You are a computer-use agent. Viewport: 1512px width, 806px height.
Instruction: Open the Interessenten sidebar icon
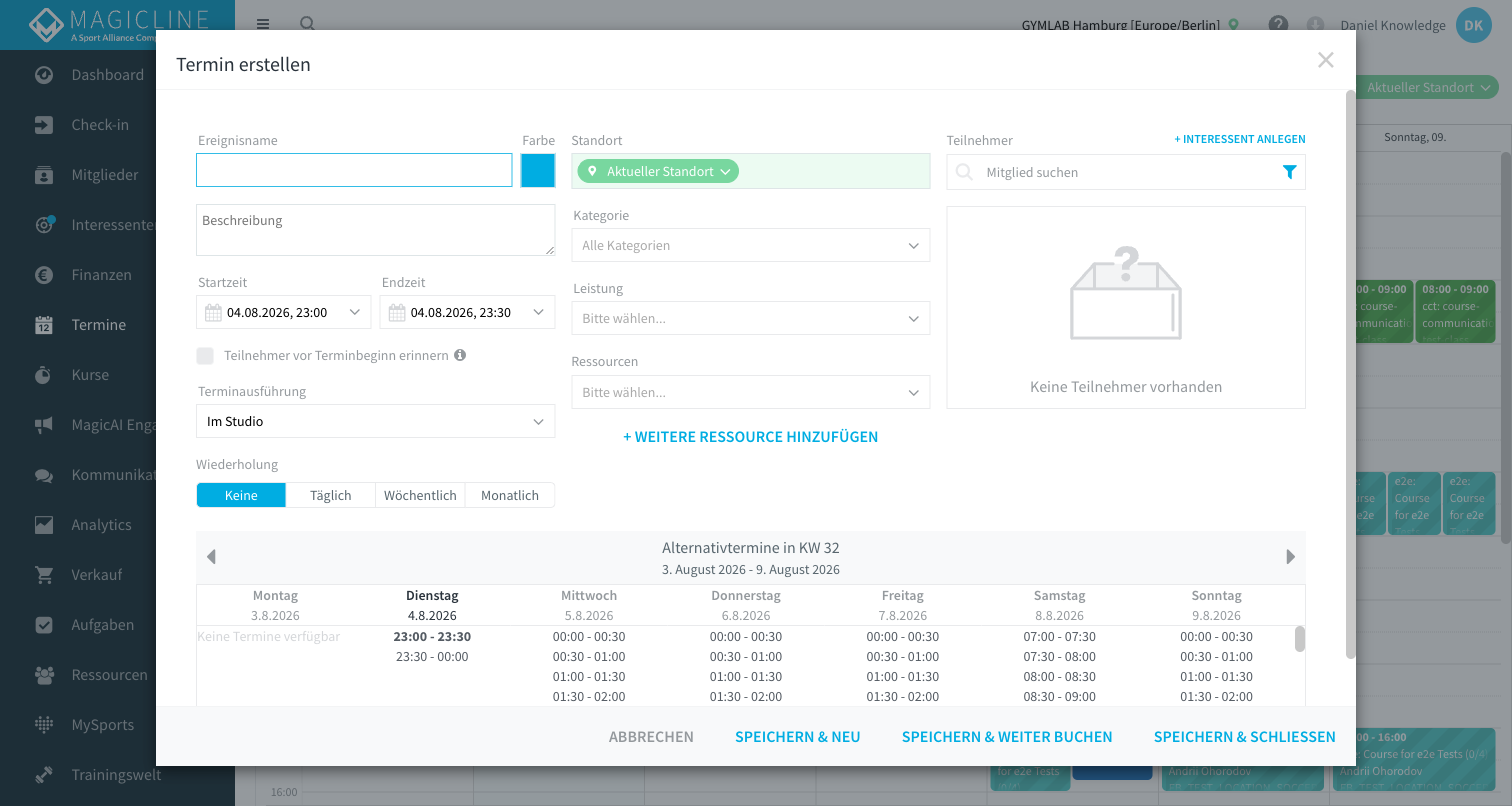tap(44, 225)
